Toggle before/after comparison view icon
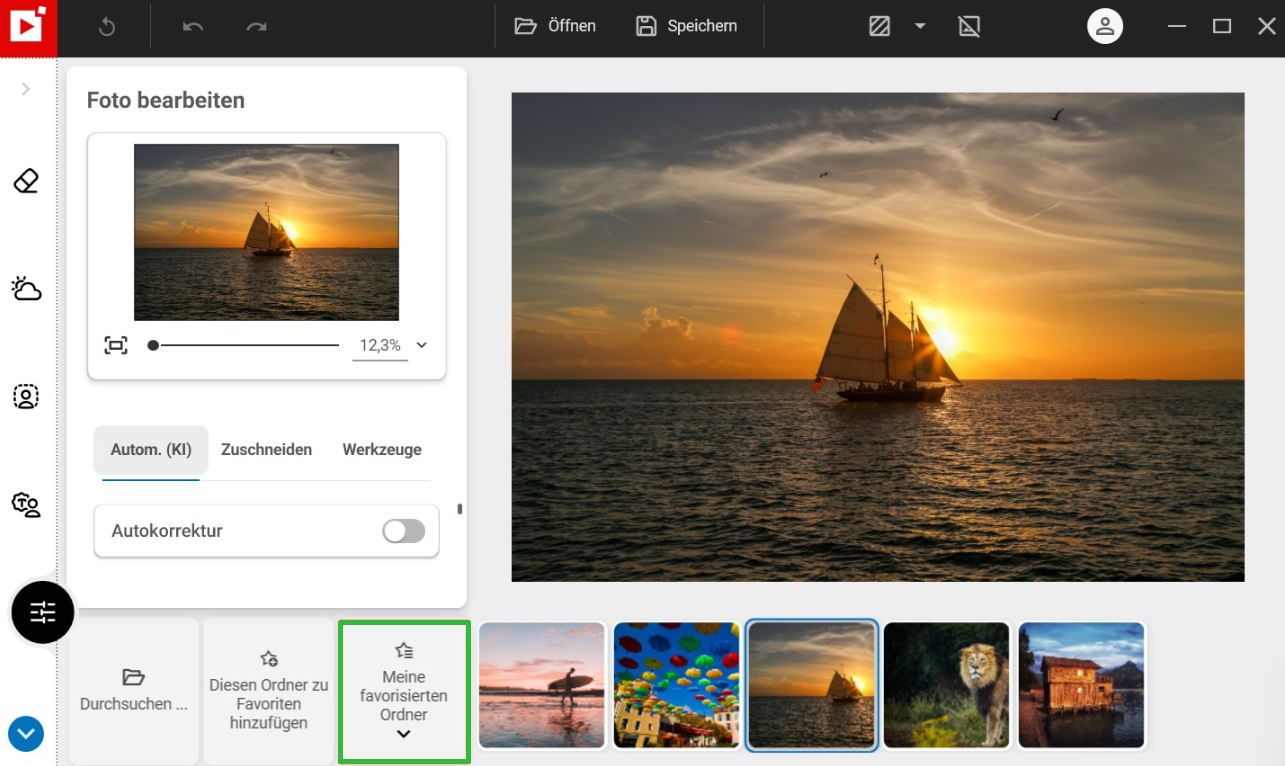Screen dimensions: 1285x766 [879, 27]
